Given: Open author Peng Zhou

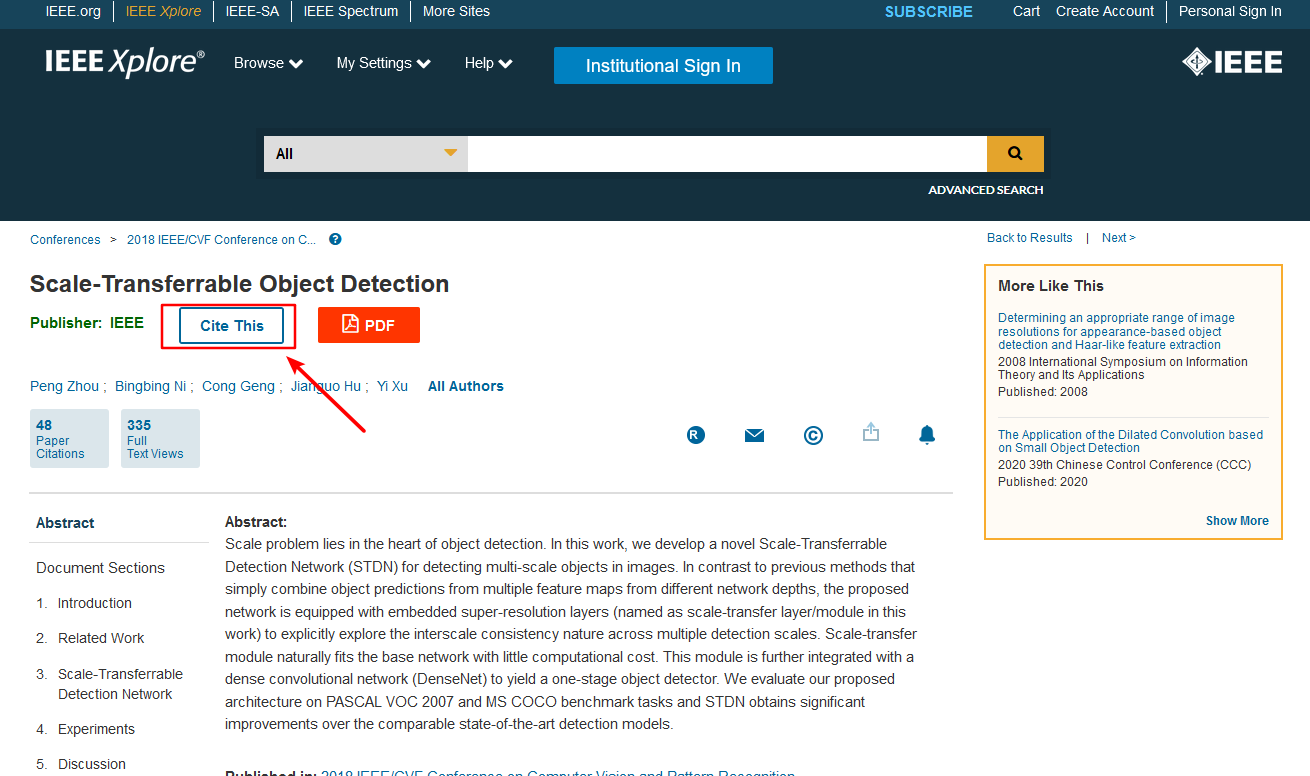Looking at the screenshot, I should coord(64,386).
